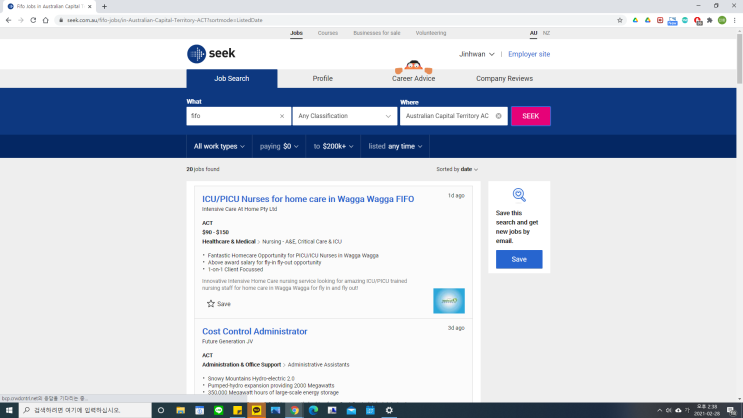The height and width of the screenshot is (418, 743).
Task: Bookmark this page with star icon
Action: point(620,20)
